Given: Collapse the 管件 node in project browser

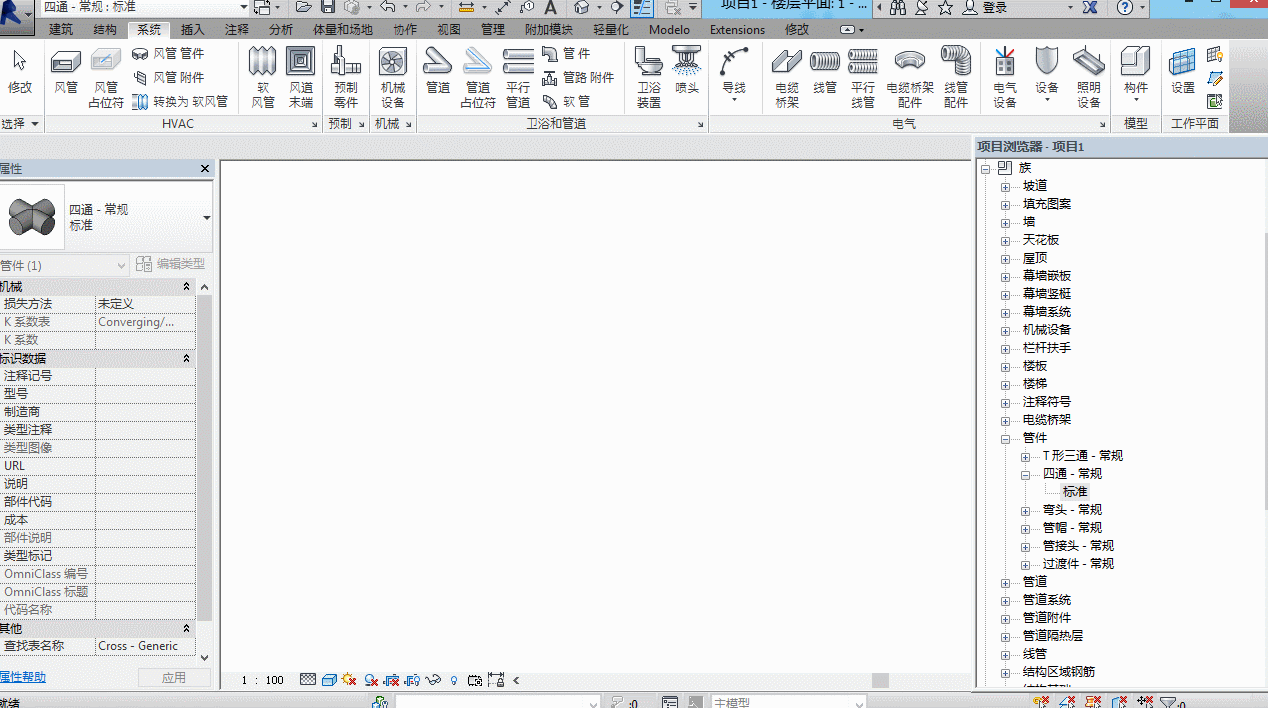Looking at the screenshot, I should tap(1005, 438).
